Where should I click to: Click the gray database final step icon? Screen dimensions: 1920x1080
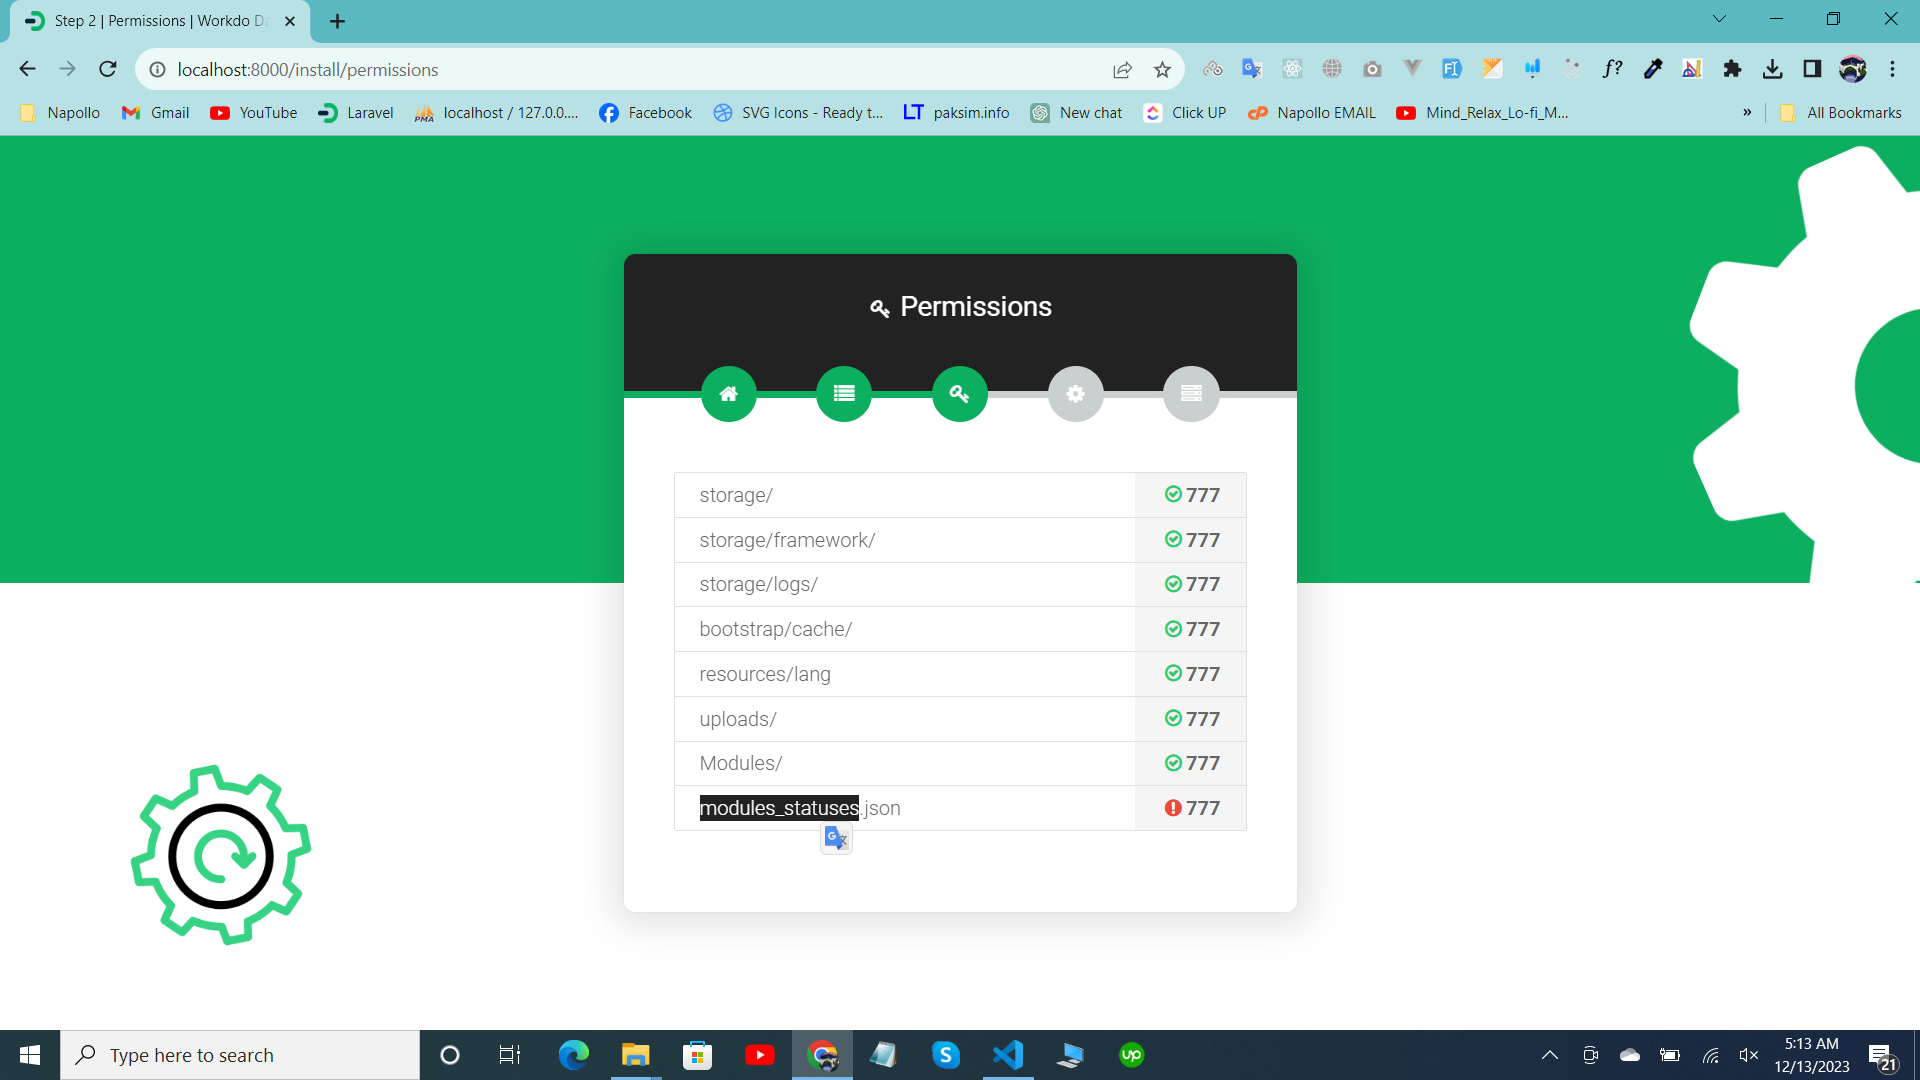(1191, 394)
